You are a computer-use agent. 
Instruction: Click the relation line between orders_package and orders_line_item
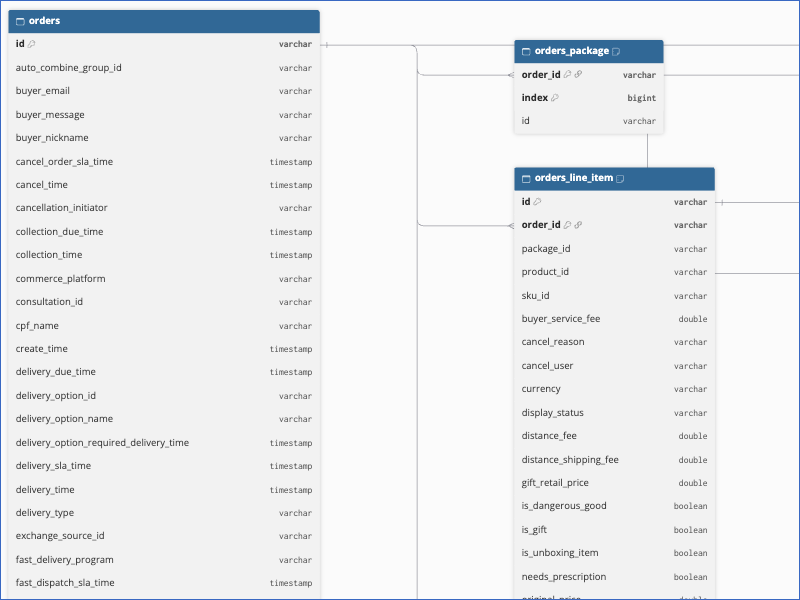tap(647, 151)
